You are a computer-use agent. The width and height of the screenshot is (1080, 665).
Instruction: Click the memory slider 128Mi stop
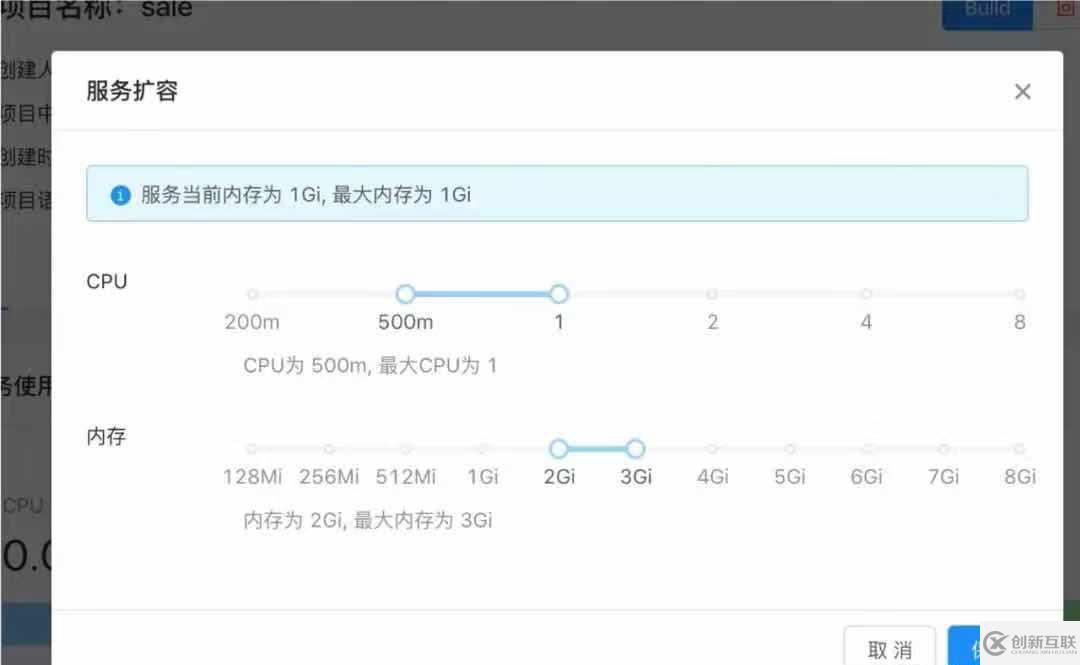(x=252, y=449)
